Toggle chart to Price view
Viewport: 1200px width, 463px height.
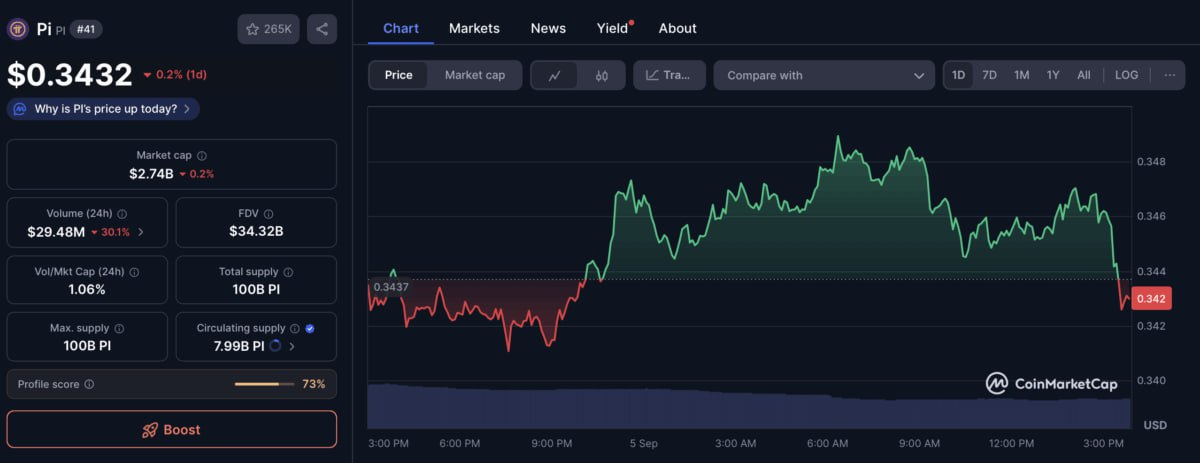point(398,75)
